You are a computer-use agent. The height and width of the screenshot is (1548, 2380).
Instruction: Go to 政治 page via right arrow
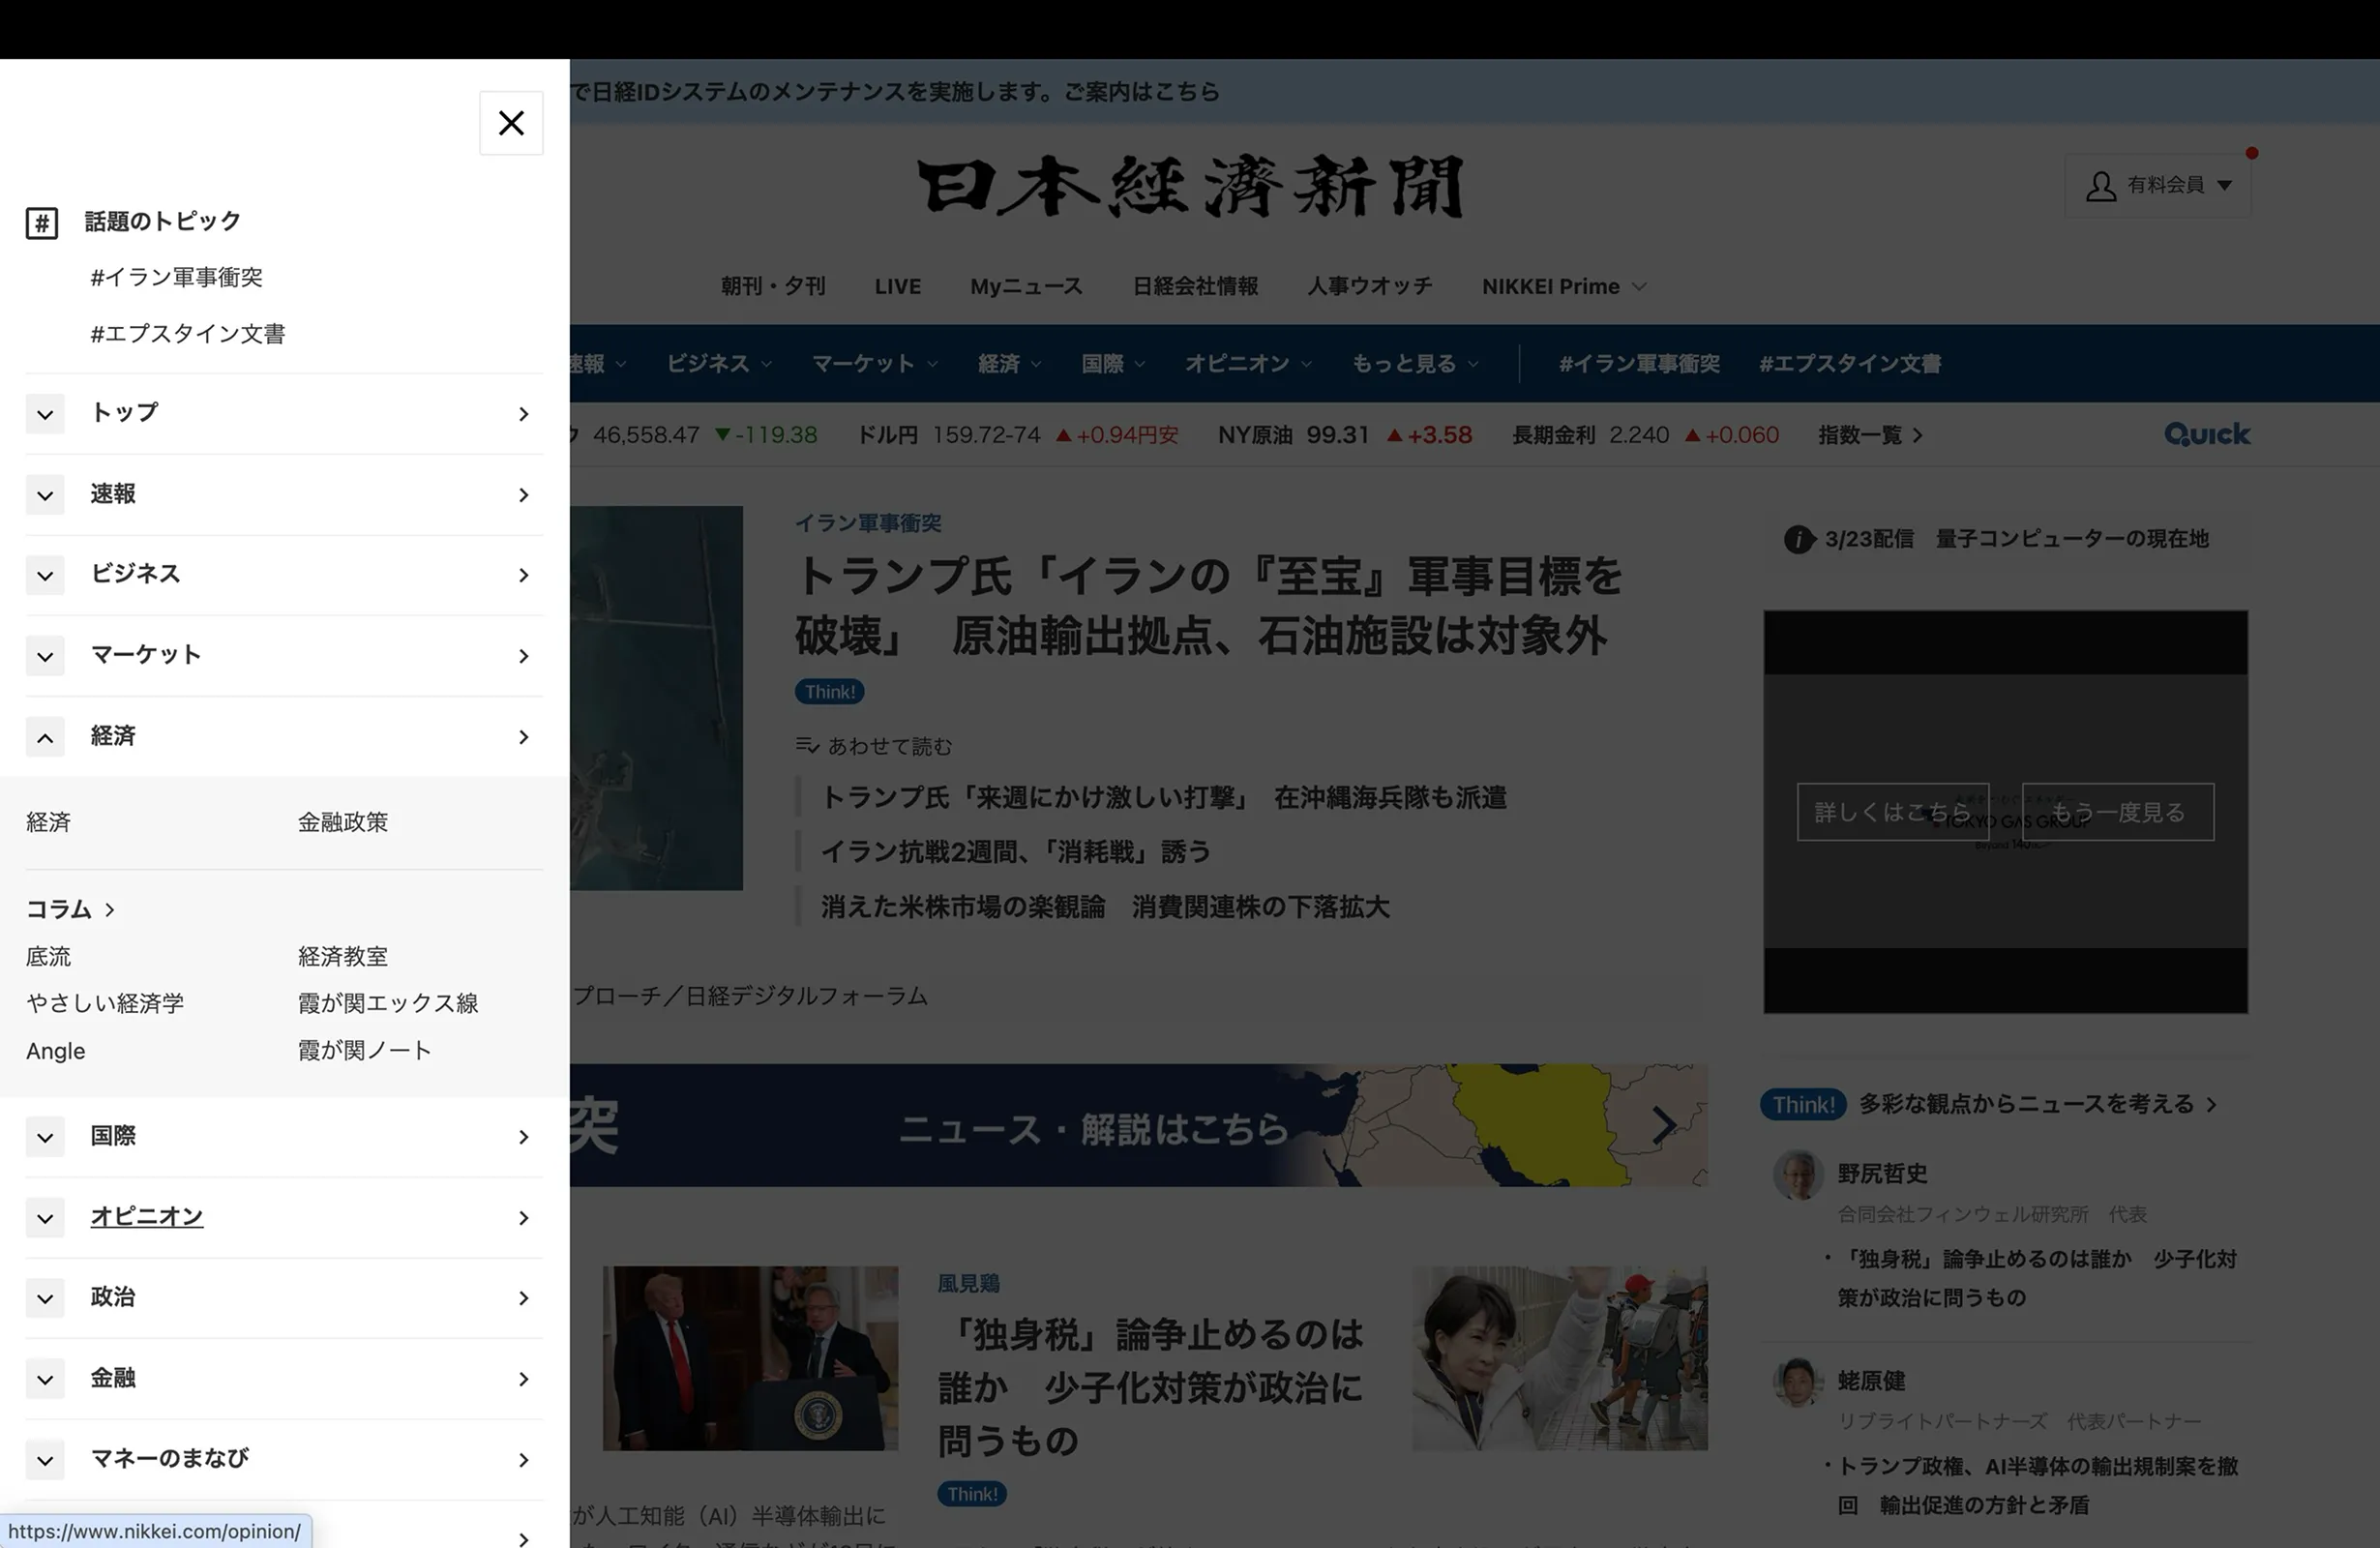523,1298
